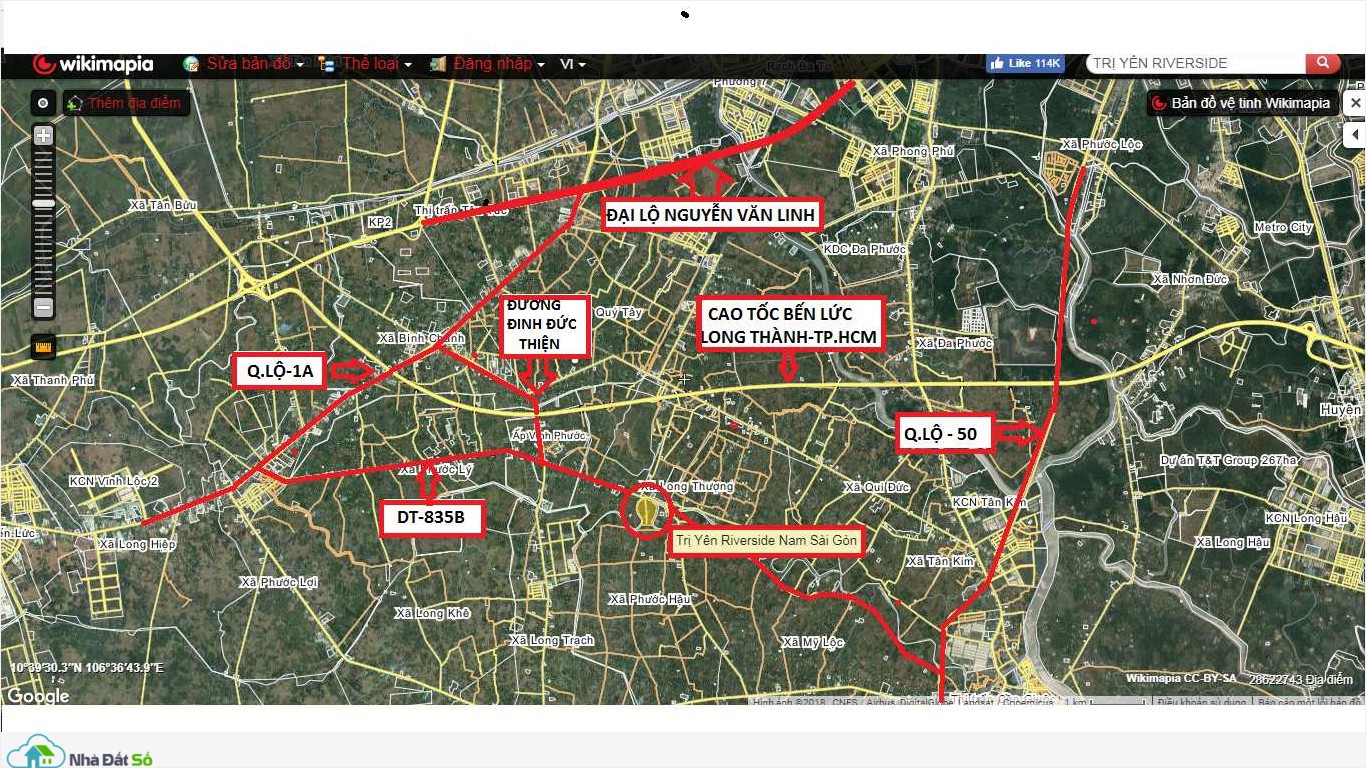
Task: Click the TRỊ YÊN RIVERSIDE search field
Action: pos(1196,63)
